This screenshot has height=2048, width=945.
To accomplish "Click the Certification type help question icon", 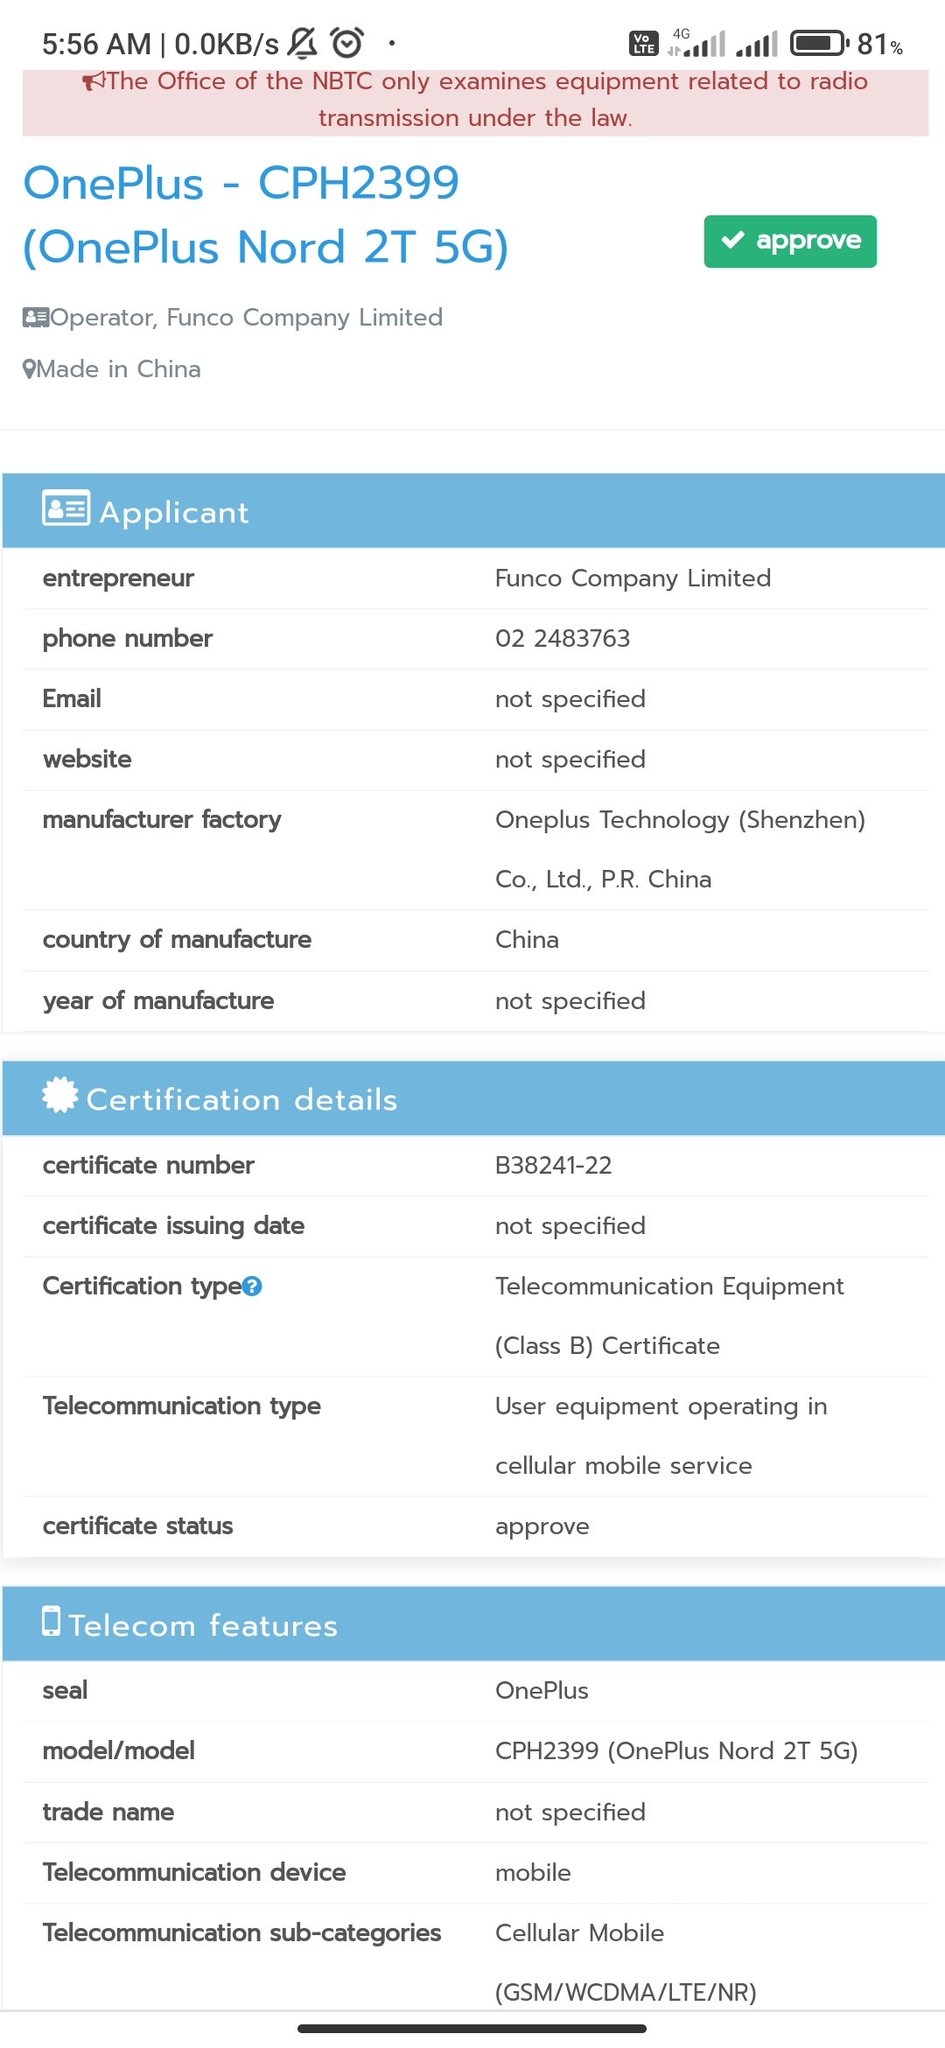I will [253, 1286].
